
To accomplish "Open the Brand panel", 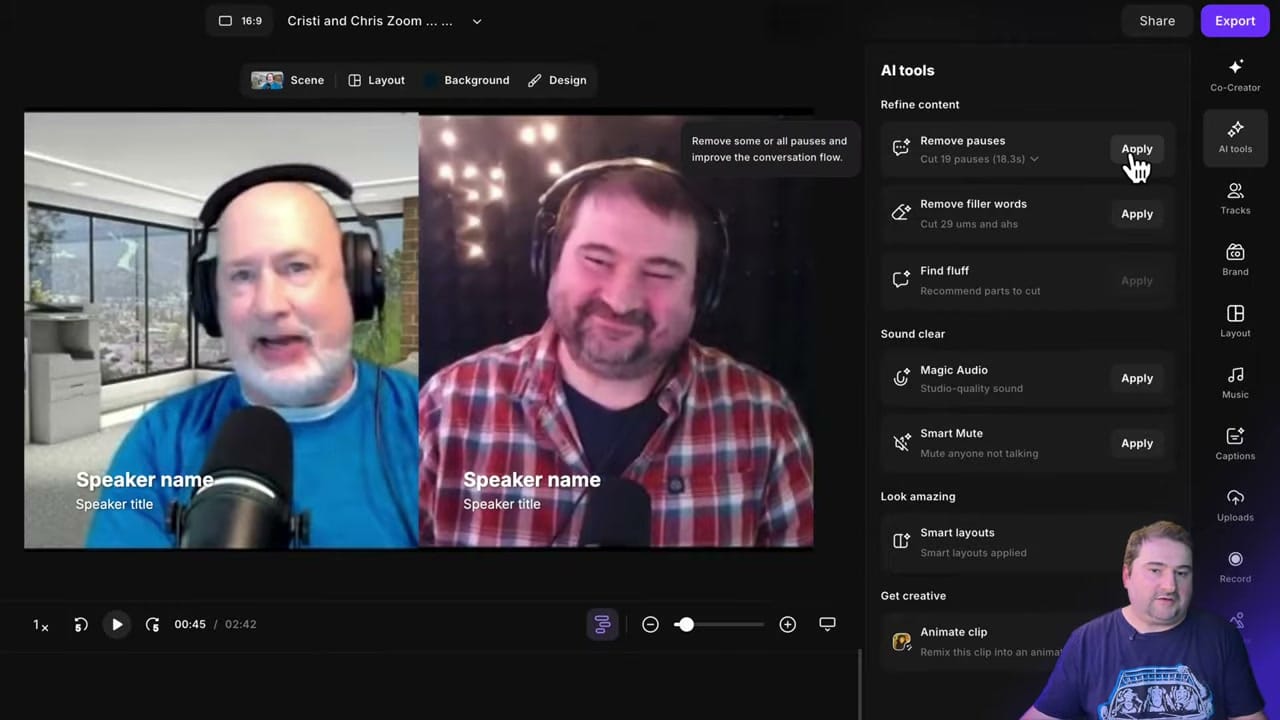I will (x=1235, y=260).
